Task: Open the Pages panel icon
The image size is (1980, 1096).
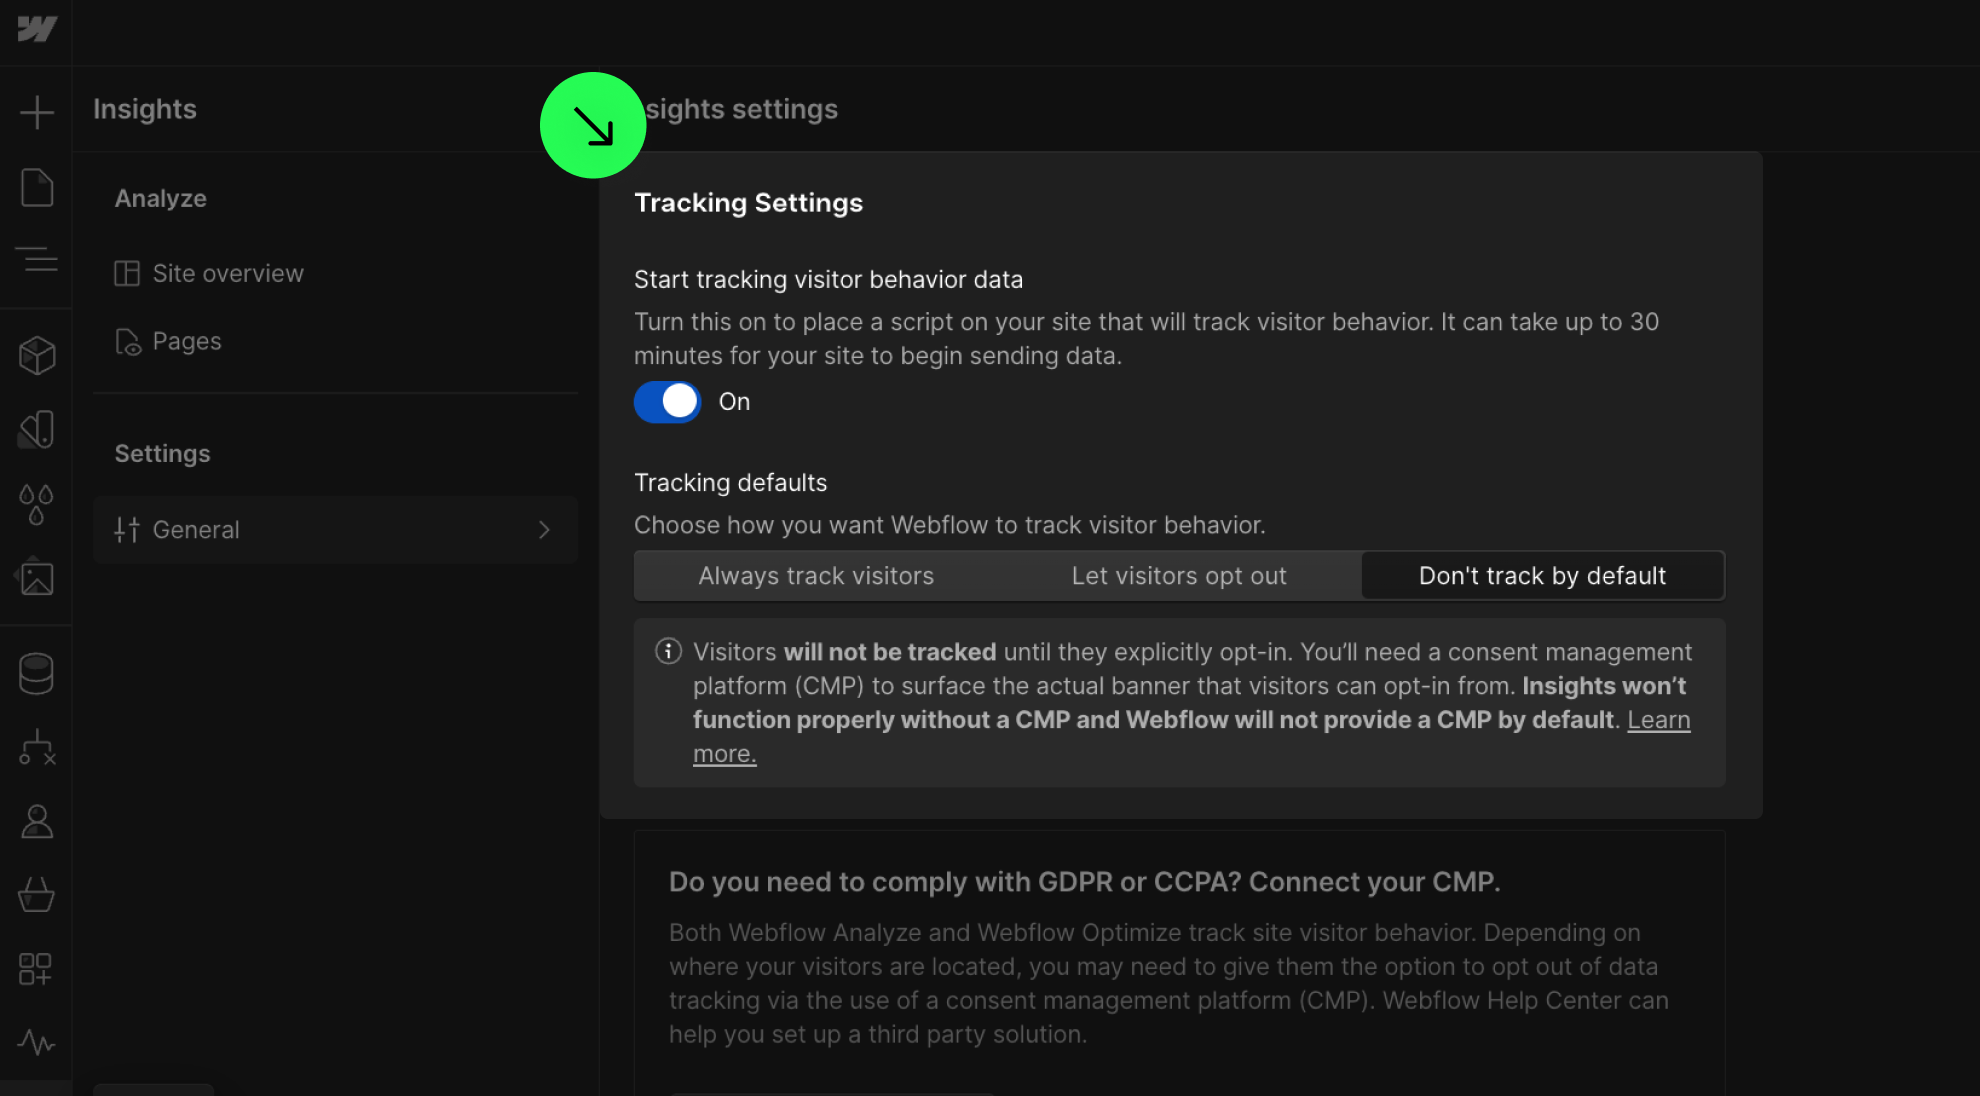Action: [37, 187]
